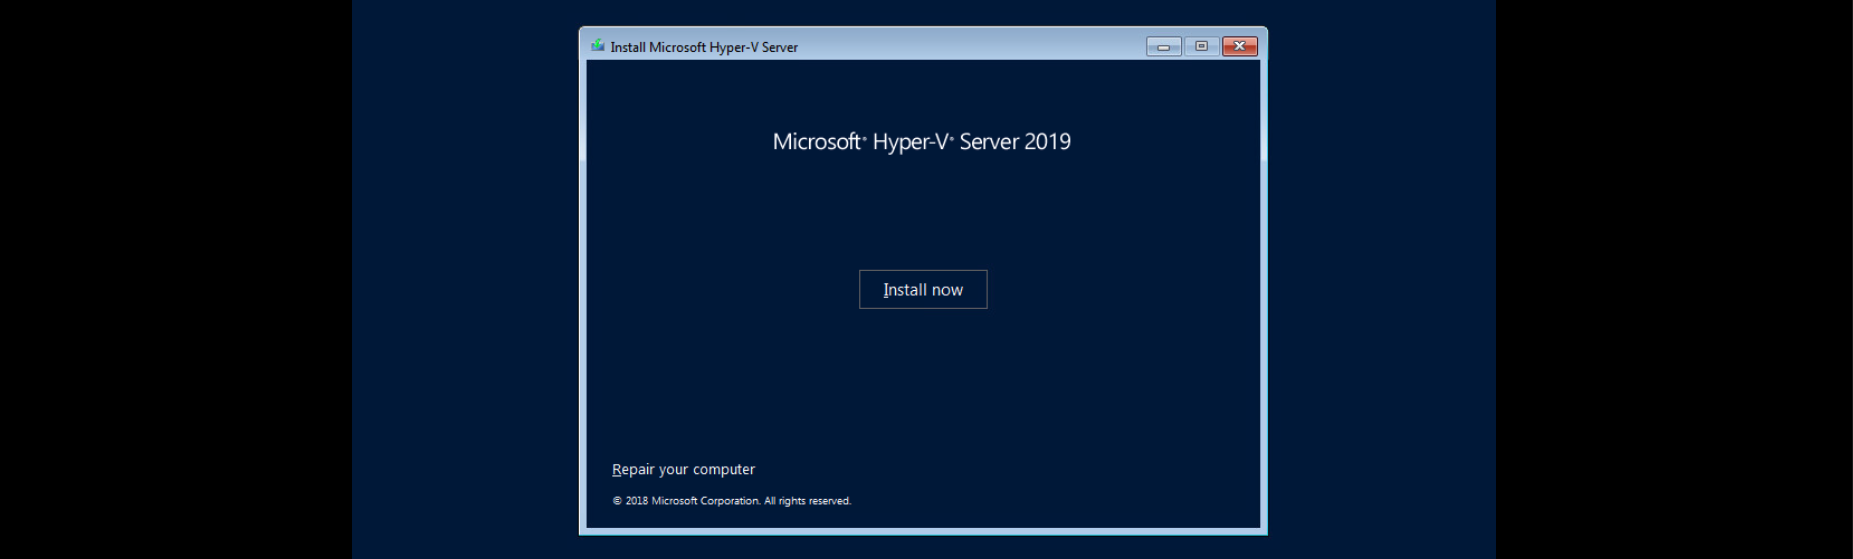This screenshot has width=1853, height=559.
Task: Maximize the installer window
Action: pyautogui.click(x=1201, y=46)
